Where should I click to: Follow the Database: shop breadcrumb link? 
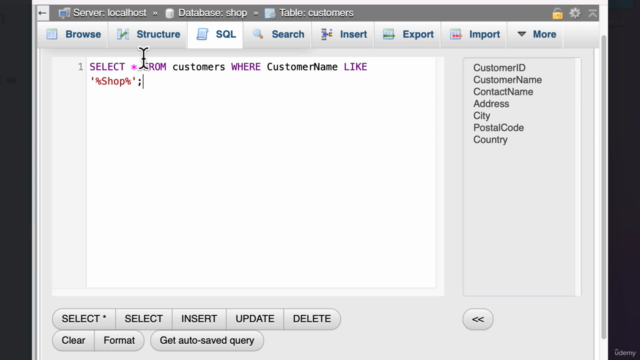pyautogui.click(x=213, y=13)
